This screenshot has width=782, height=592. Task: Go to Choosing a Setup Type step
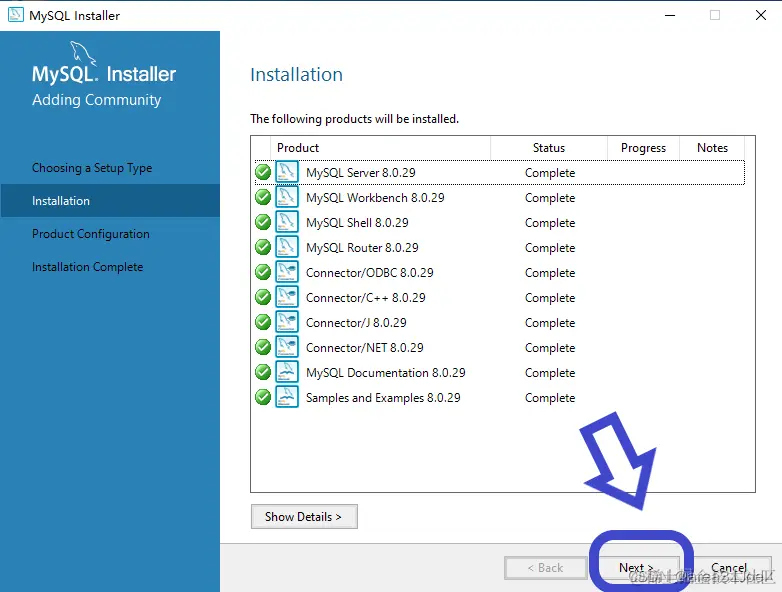[x=92, y=168]
